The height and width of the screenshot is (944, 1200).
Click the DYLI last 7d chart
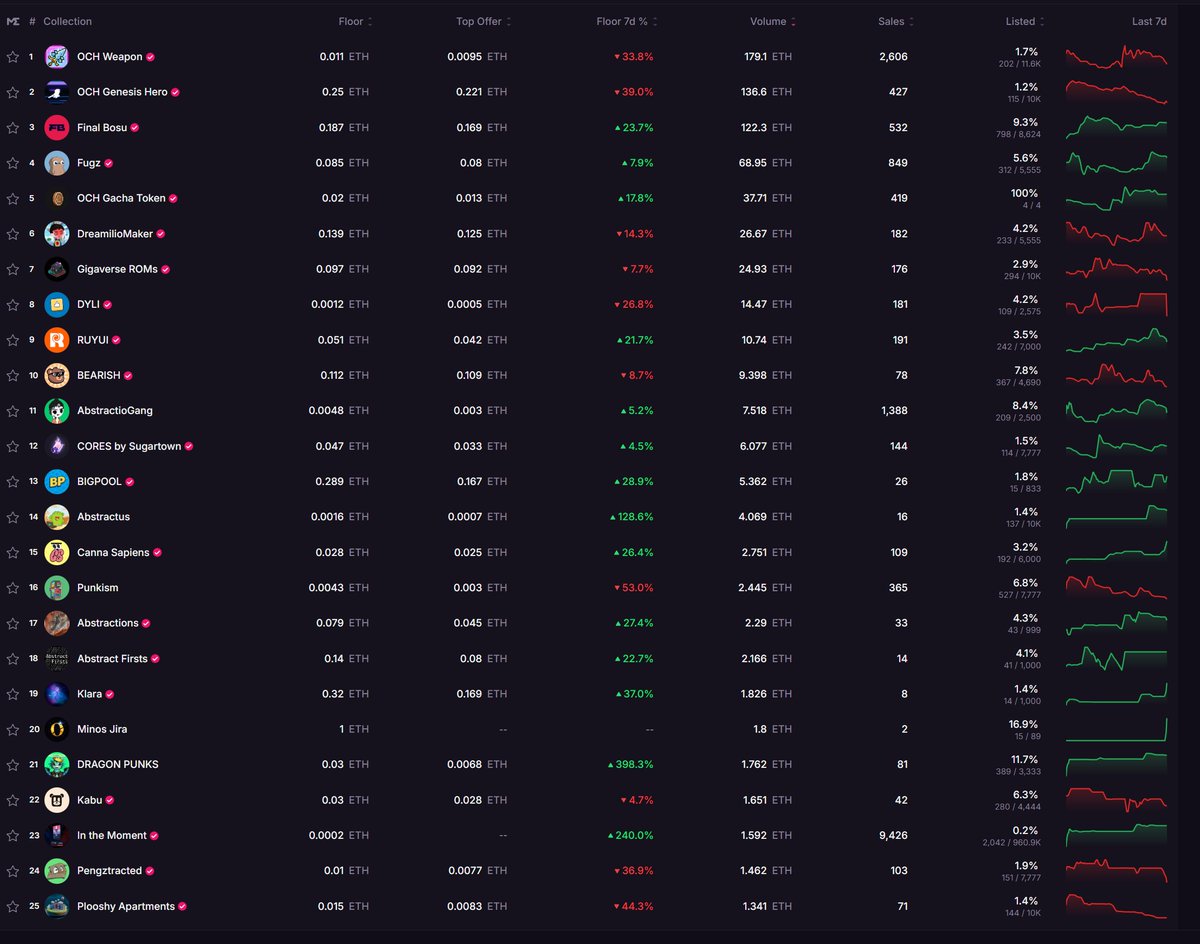1116,304
